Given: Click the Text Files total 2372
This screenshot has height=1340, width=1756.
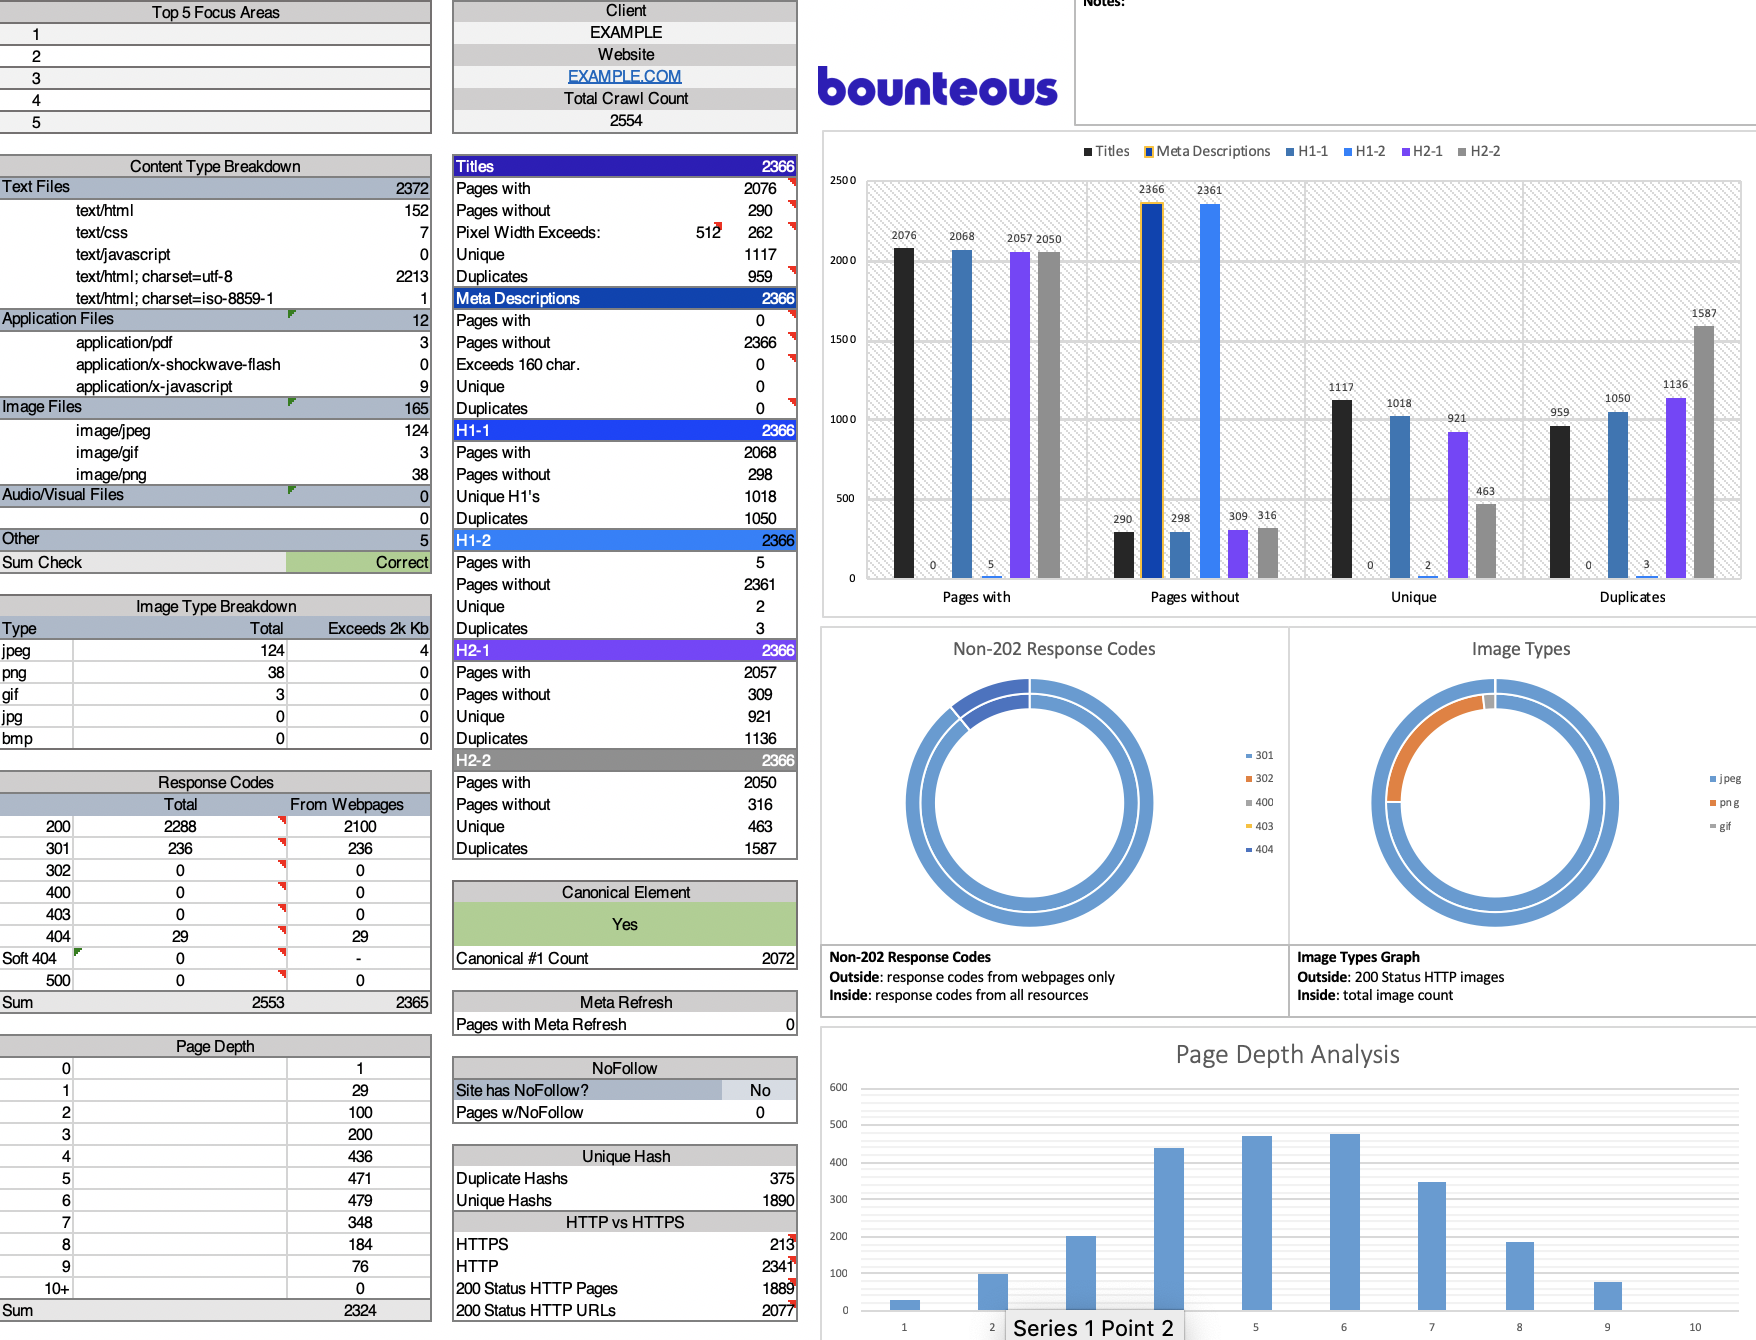Looking at the screenshot, I should 412,188.
